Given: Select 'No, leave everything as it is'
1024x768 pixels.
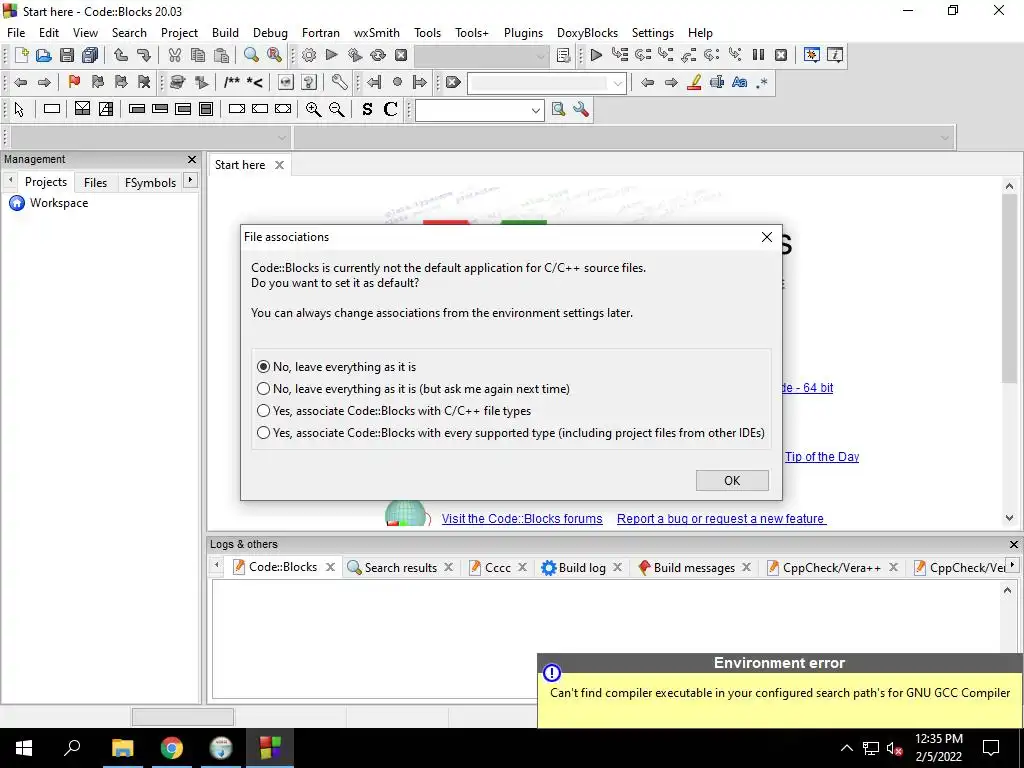Looking at the screenshot, I should [337, 367].
